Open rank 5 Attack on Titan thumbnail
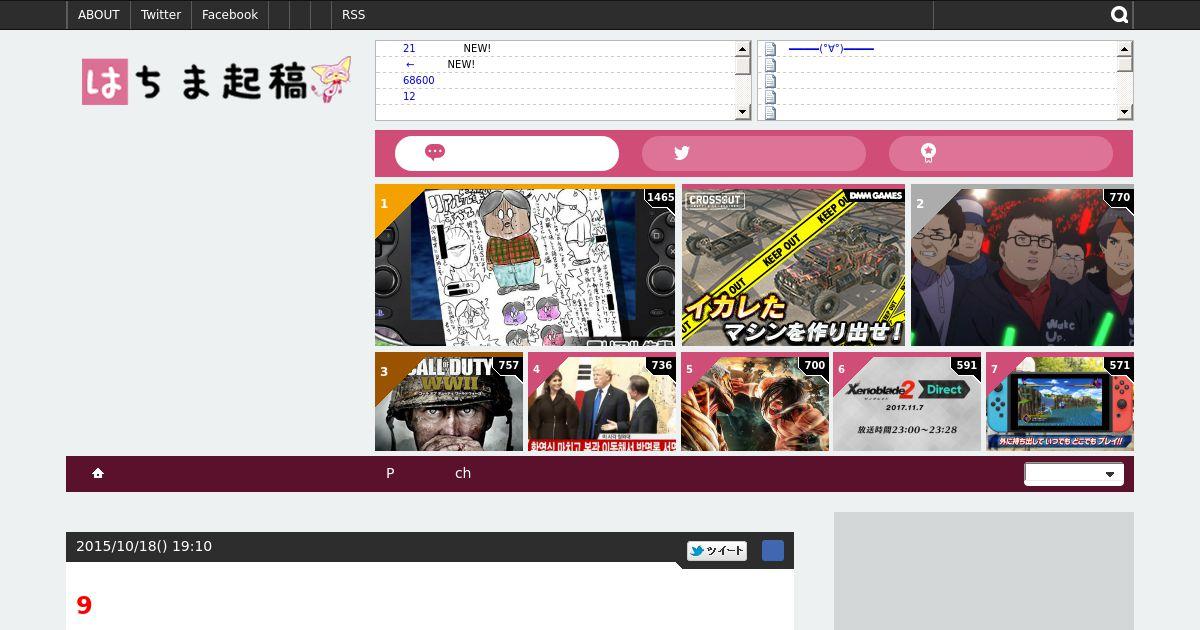 pos(755,401)
